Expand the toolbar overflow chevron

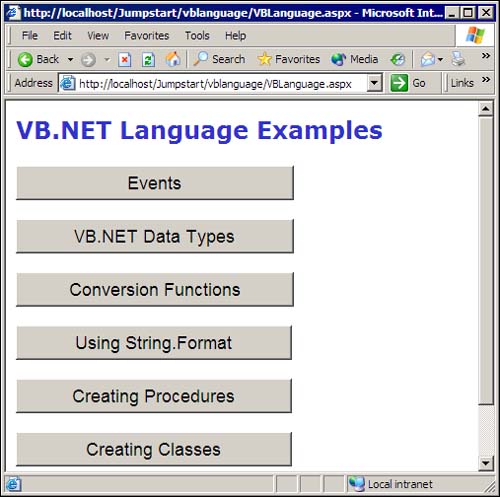coord(486,56)
